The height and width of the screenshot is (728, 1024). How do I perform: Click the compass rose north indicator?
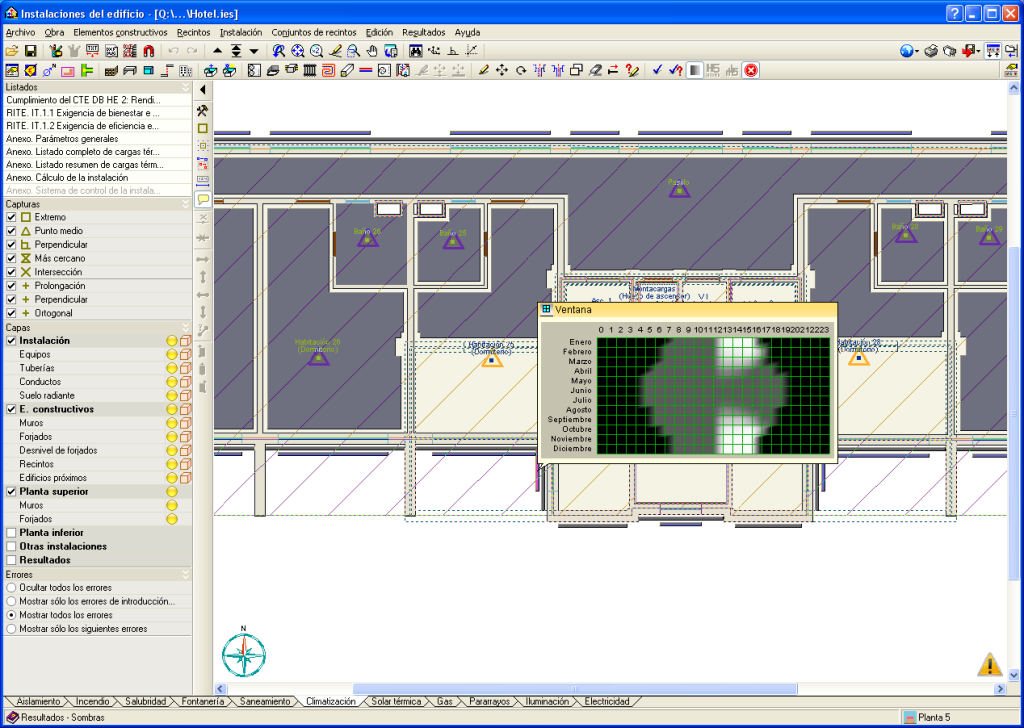[244, 654]
